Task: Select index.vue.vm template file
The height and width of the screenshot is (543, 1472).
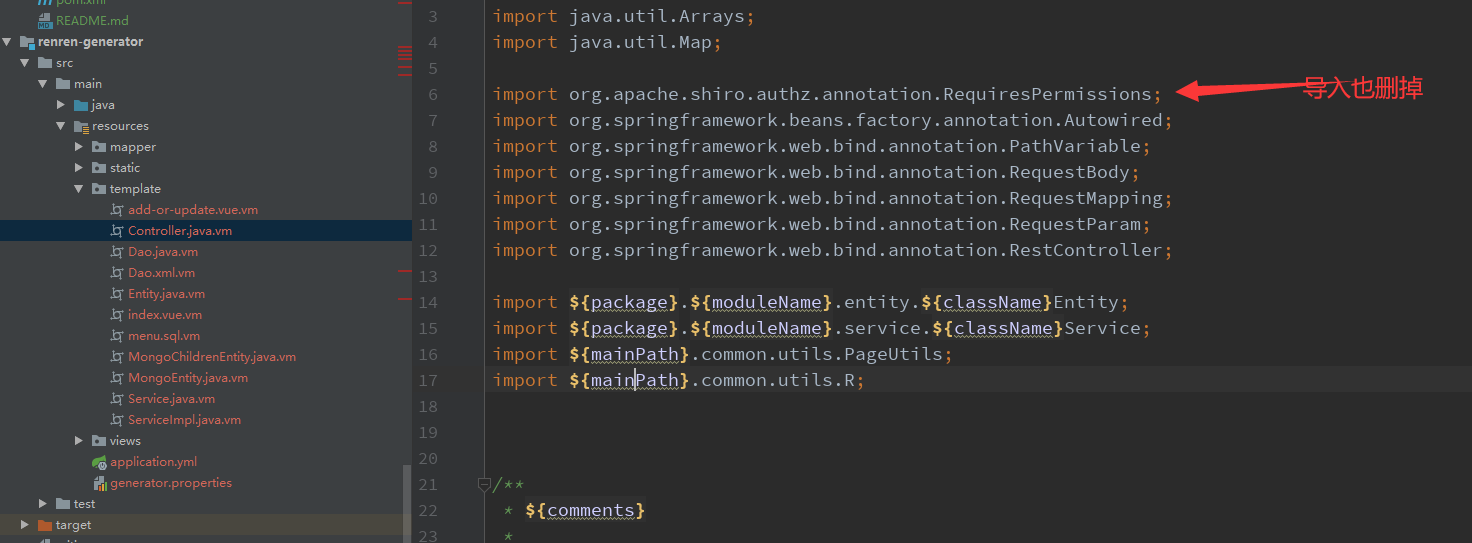Action: point(165,315)
